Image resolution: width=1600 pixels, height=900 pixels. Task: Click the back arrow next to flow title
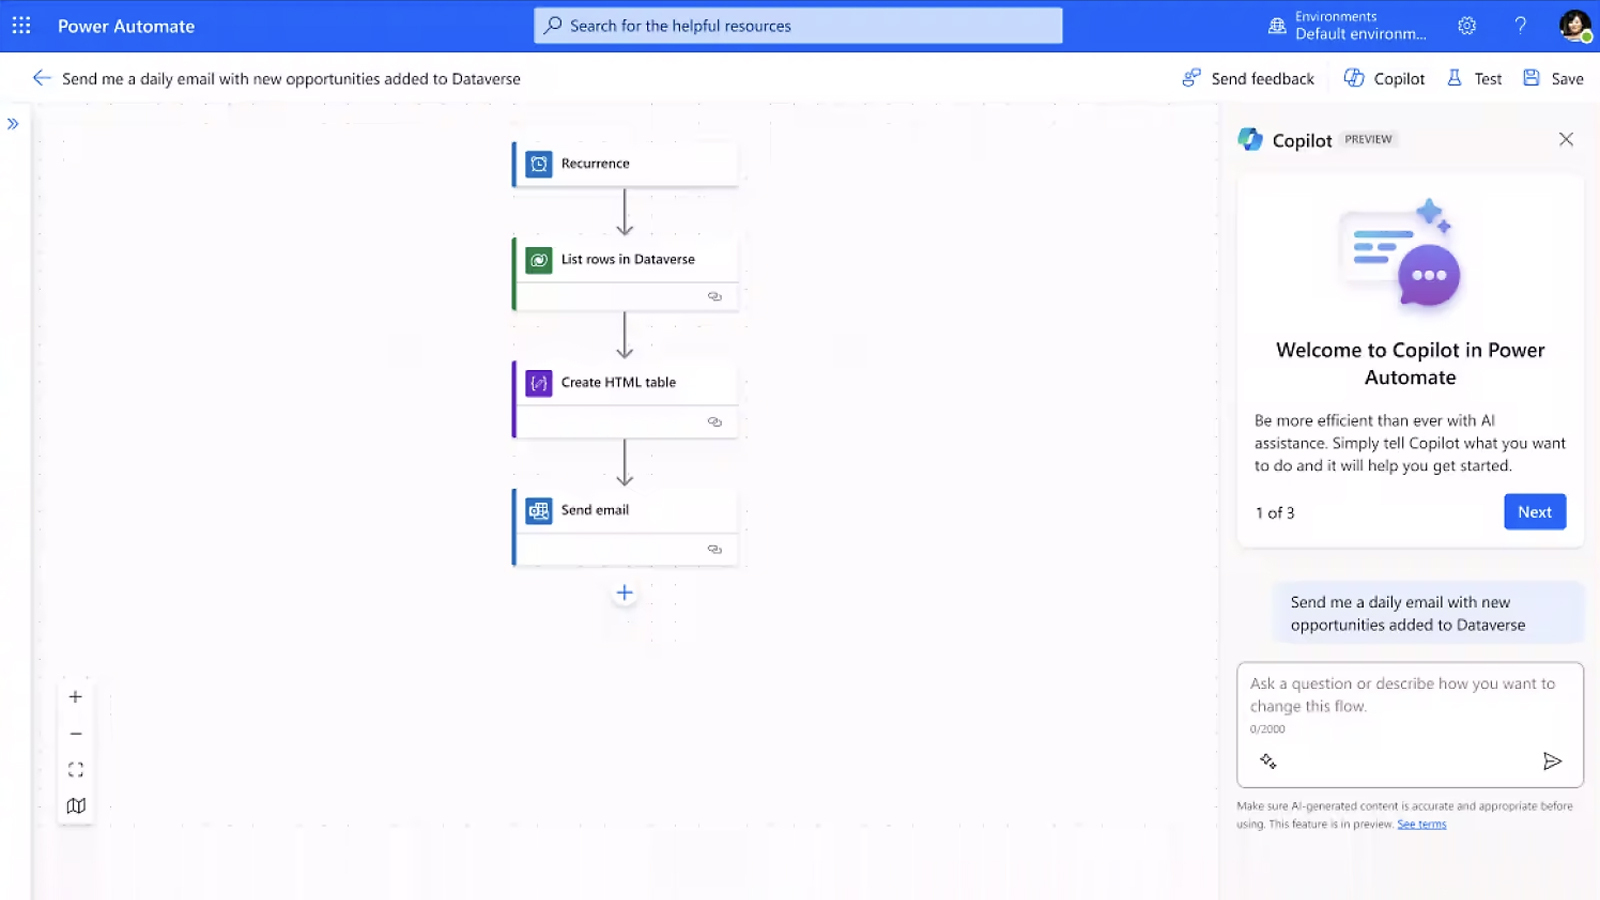point(41,78)
